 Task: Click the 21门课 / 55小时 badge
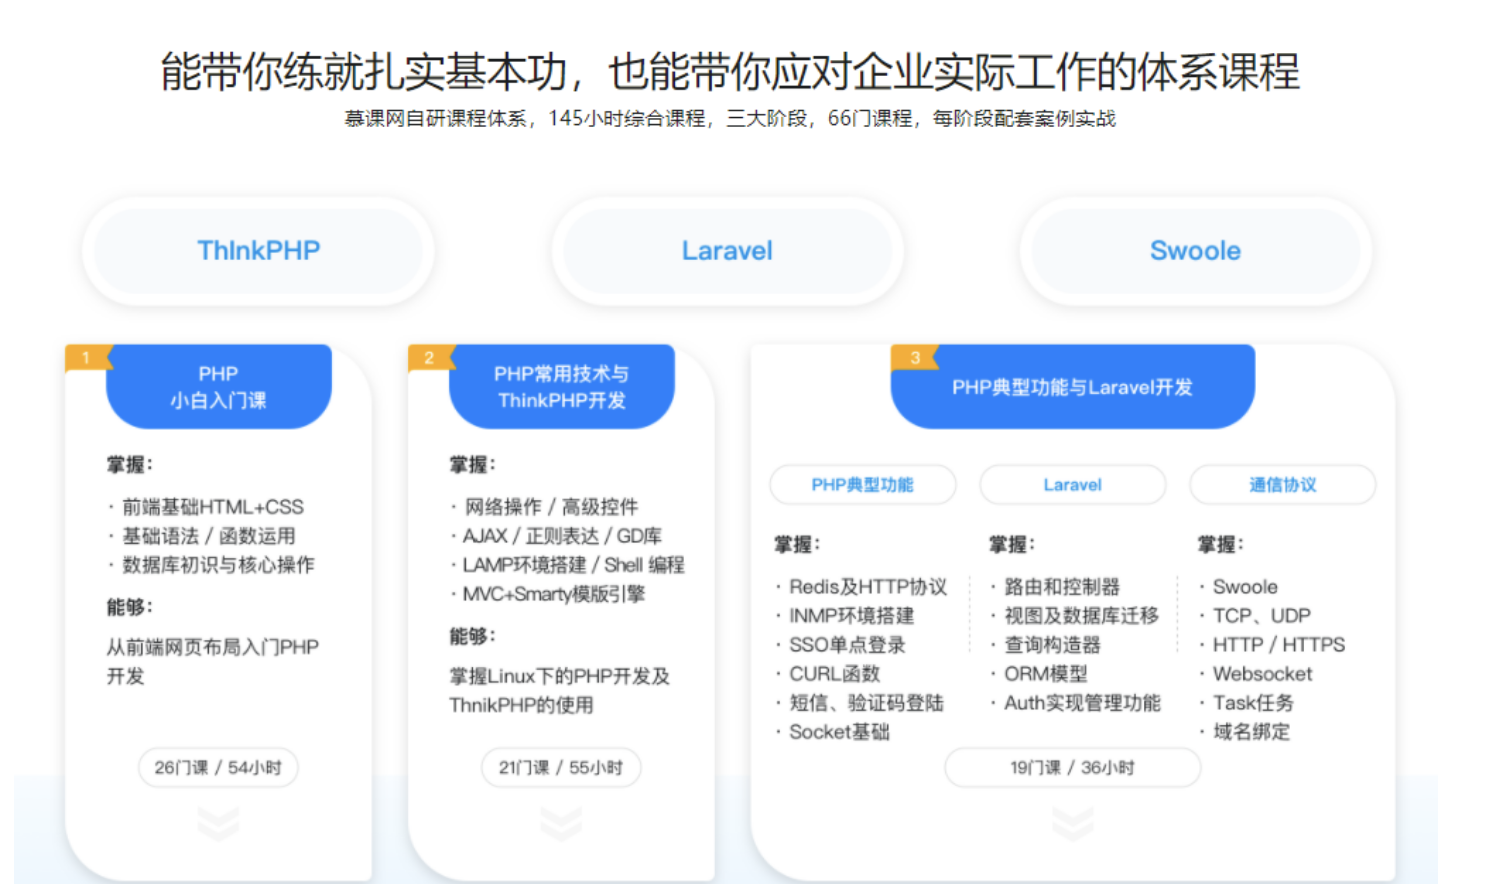[x=561, y=768]
